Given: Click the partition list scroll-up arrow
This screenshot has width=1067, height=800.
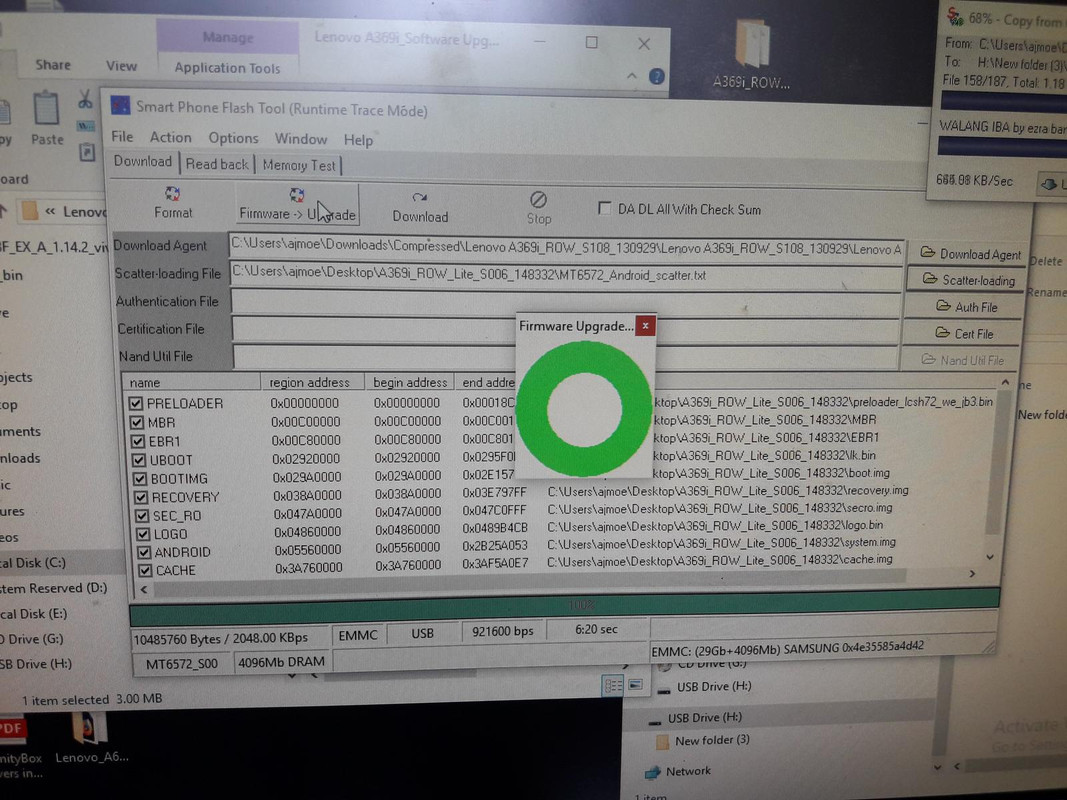Looking at the screenshot, I should point(1005,383).
